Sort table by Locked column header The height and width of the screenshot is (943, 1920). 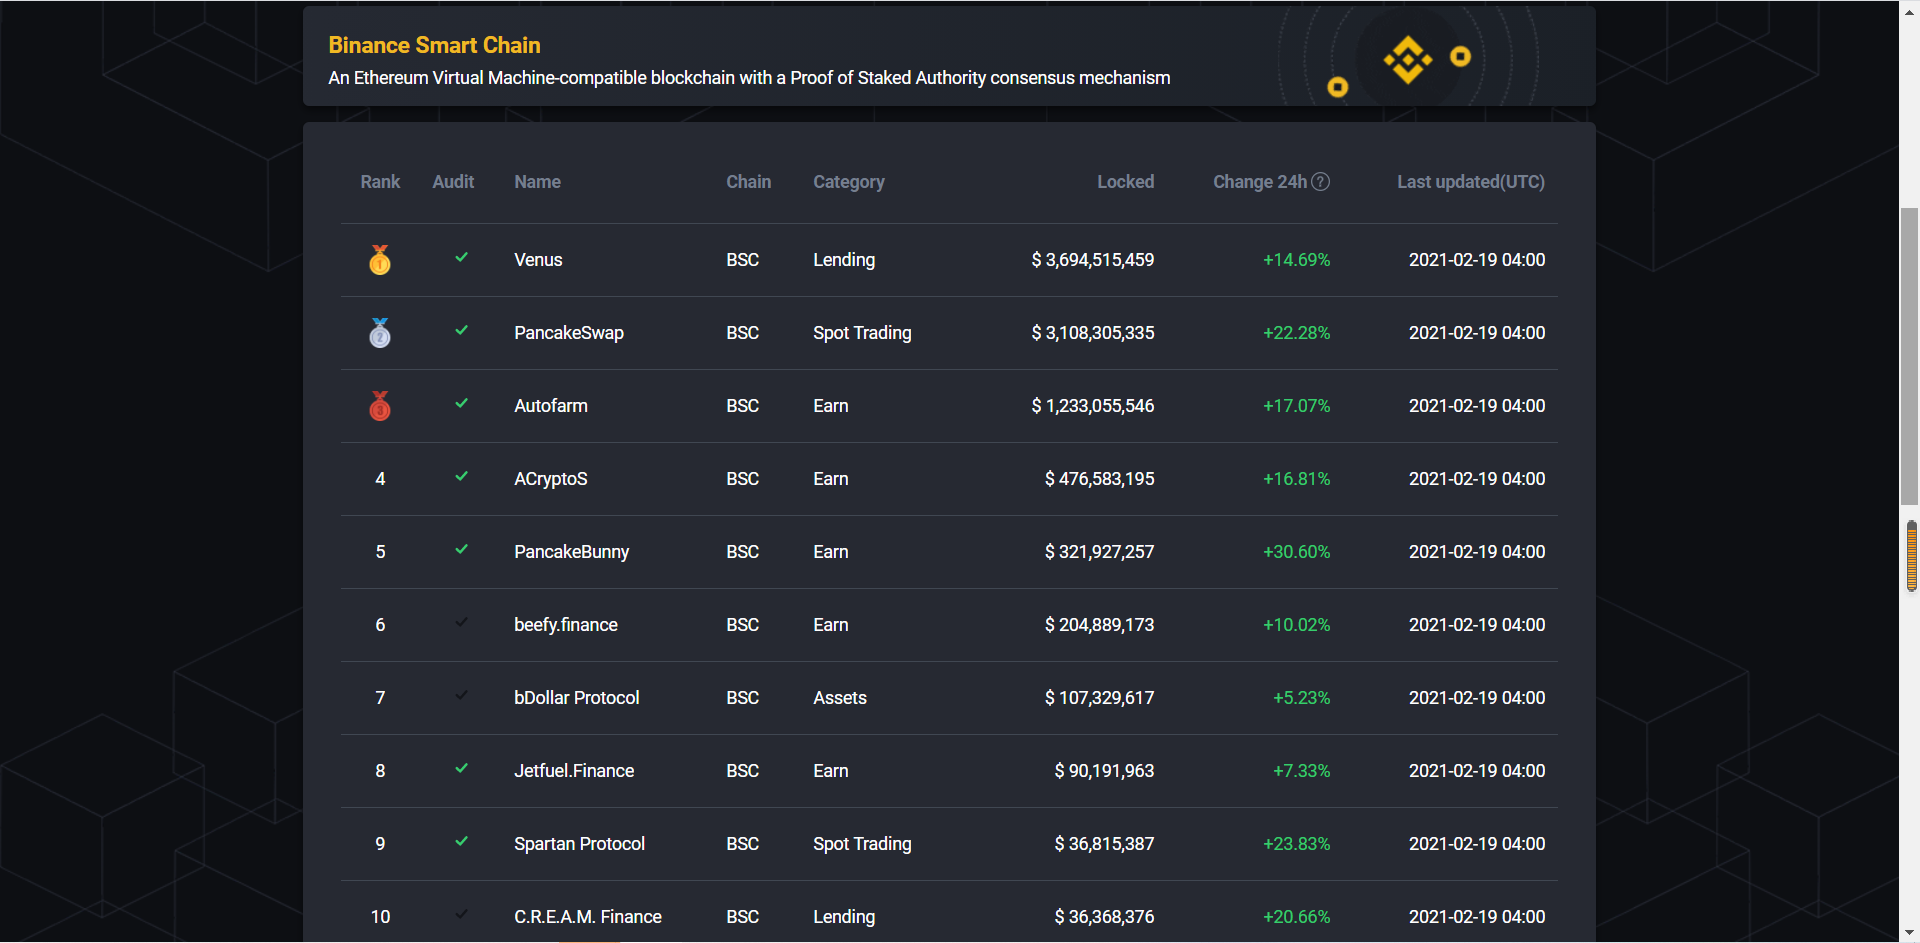1125,182
